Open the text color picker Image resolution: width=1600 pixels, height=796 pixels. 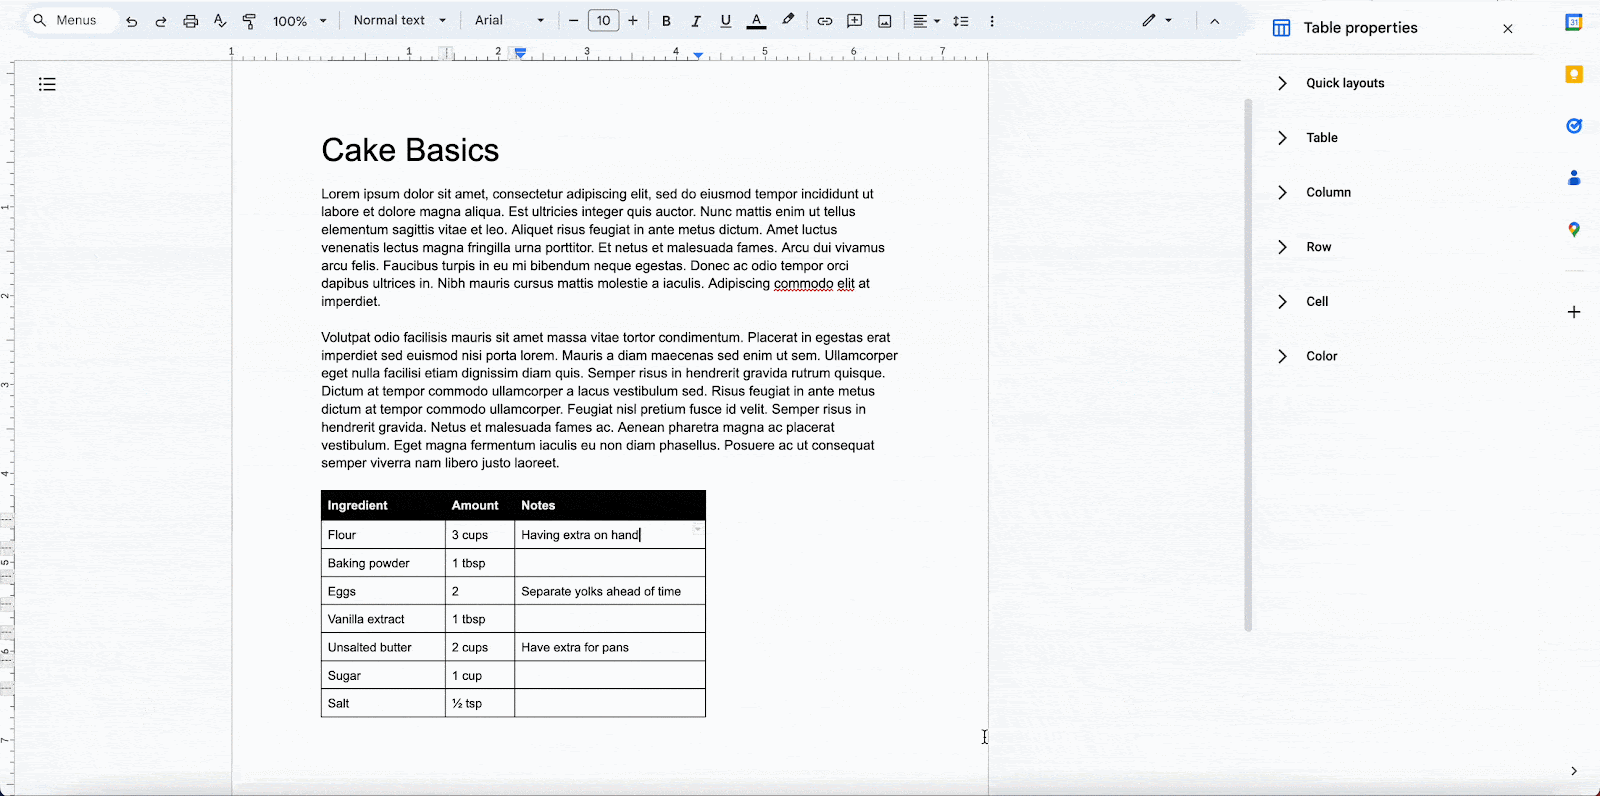point(757,21)
